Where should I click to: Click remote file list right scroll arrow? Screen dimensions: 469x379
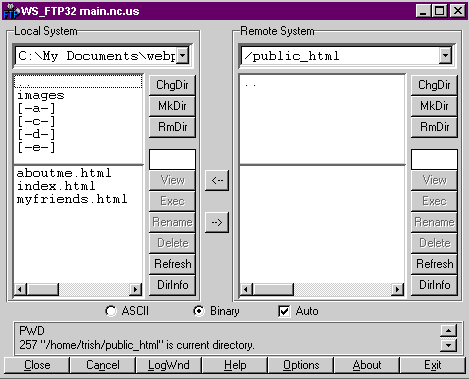click(x=397, y=289)
